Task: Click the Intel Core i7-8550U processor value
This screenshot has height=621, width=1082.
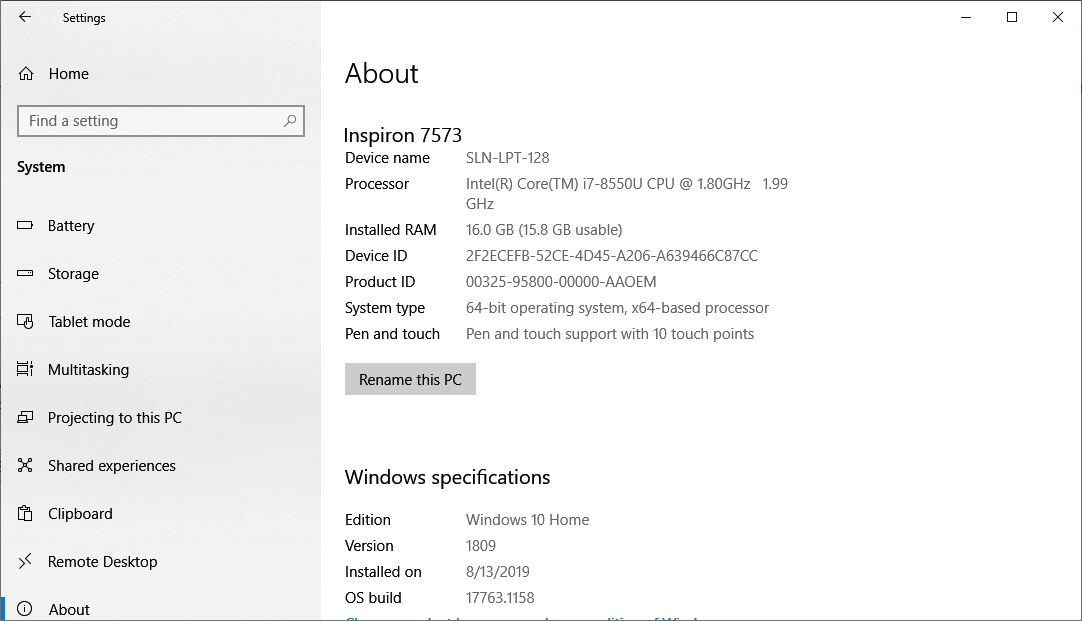Action: point(627,193)
